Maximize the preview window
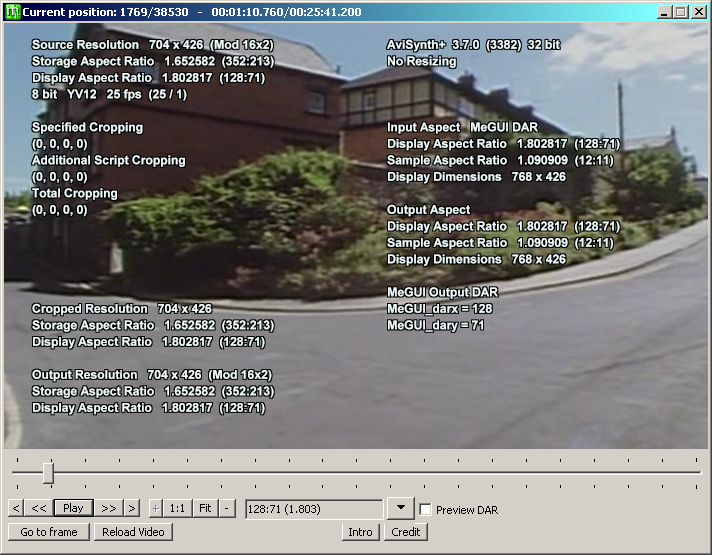The width and height of the screenshot is (712, 555). click(681, 12)
